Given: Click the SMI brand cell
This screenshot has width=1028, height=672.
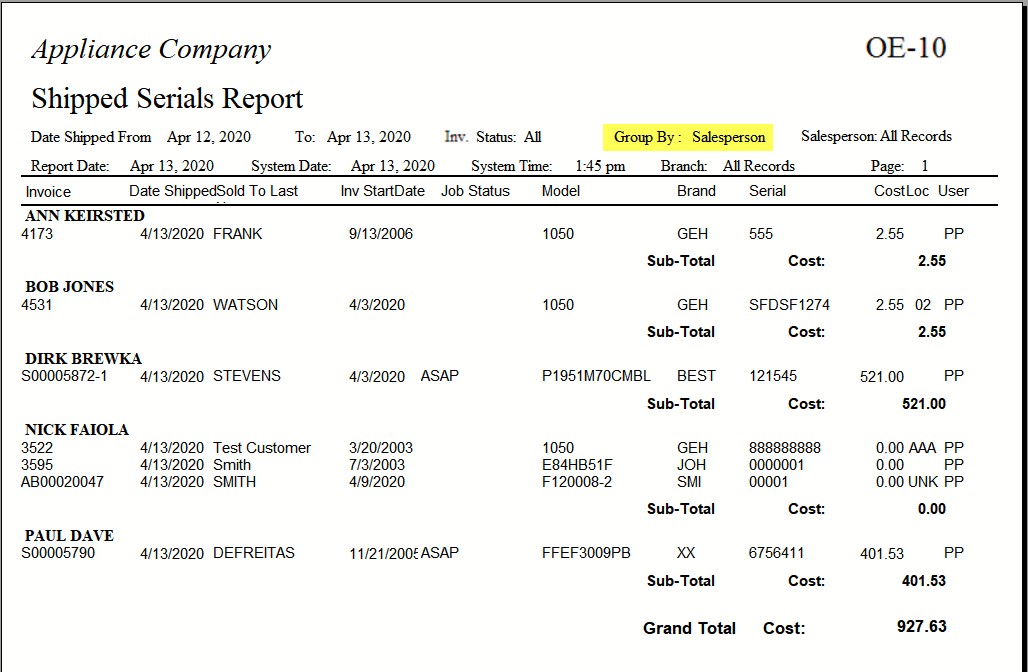Looking at the screenshot, I should click(689, 482).
